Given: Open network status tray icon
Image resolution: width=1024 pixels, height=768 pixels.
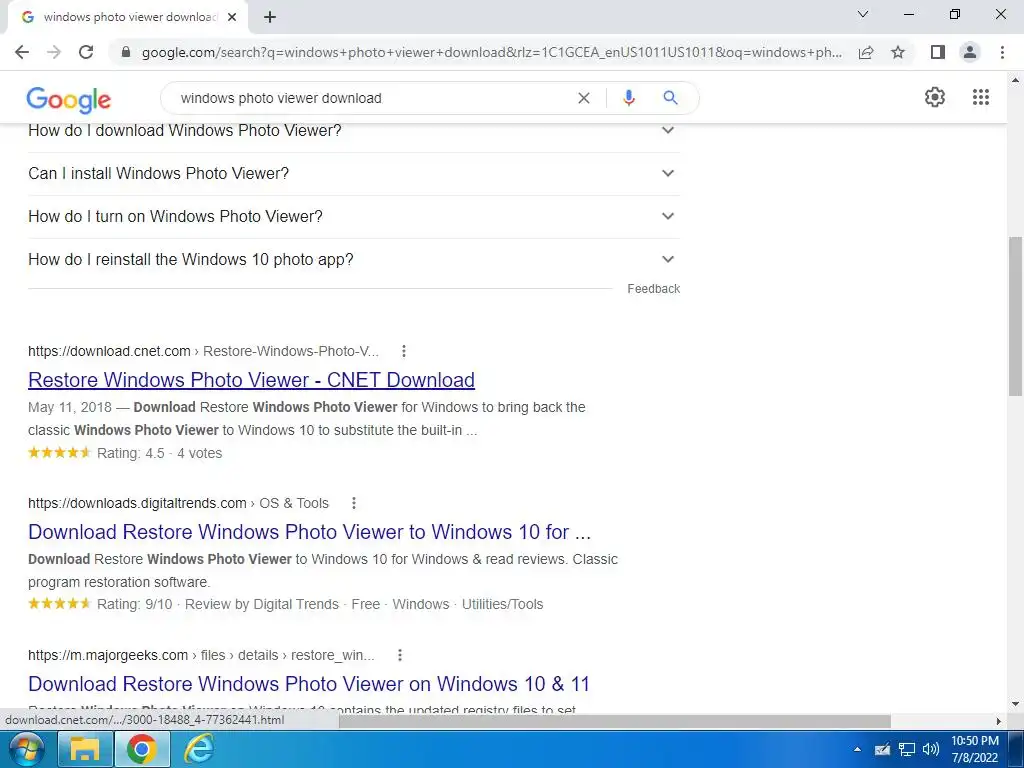Looking at the screenshot, I should point(906,750).
